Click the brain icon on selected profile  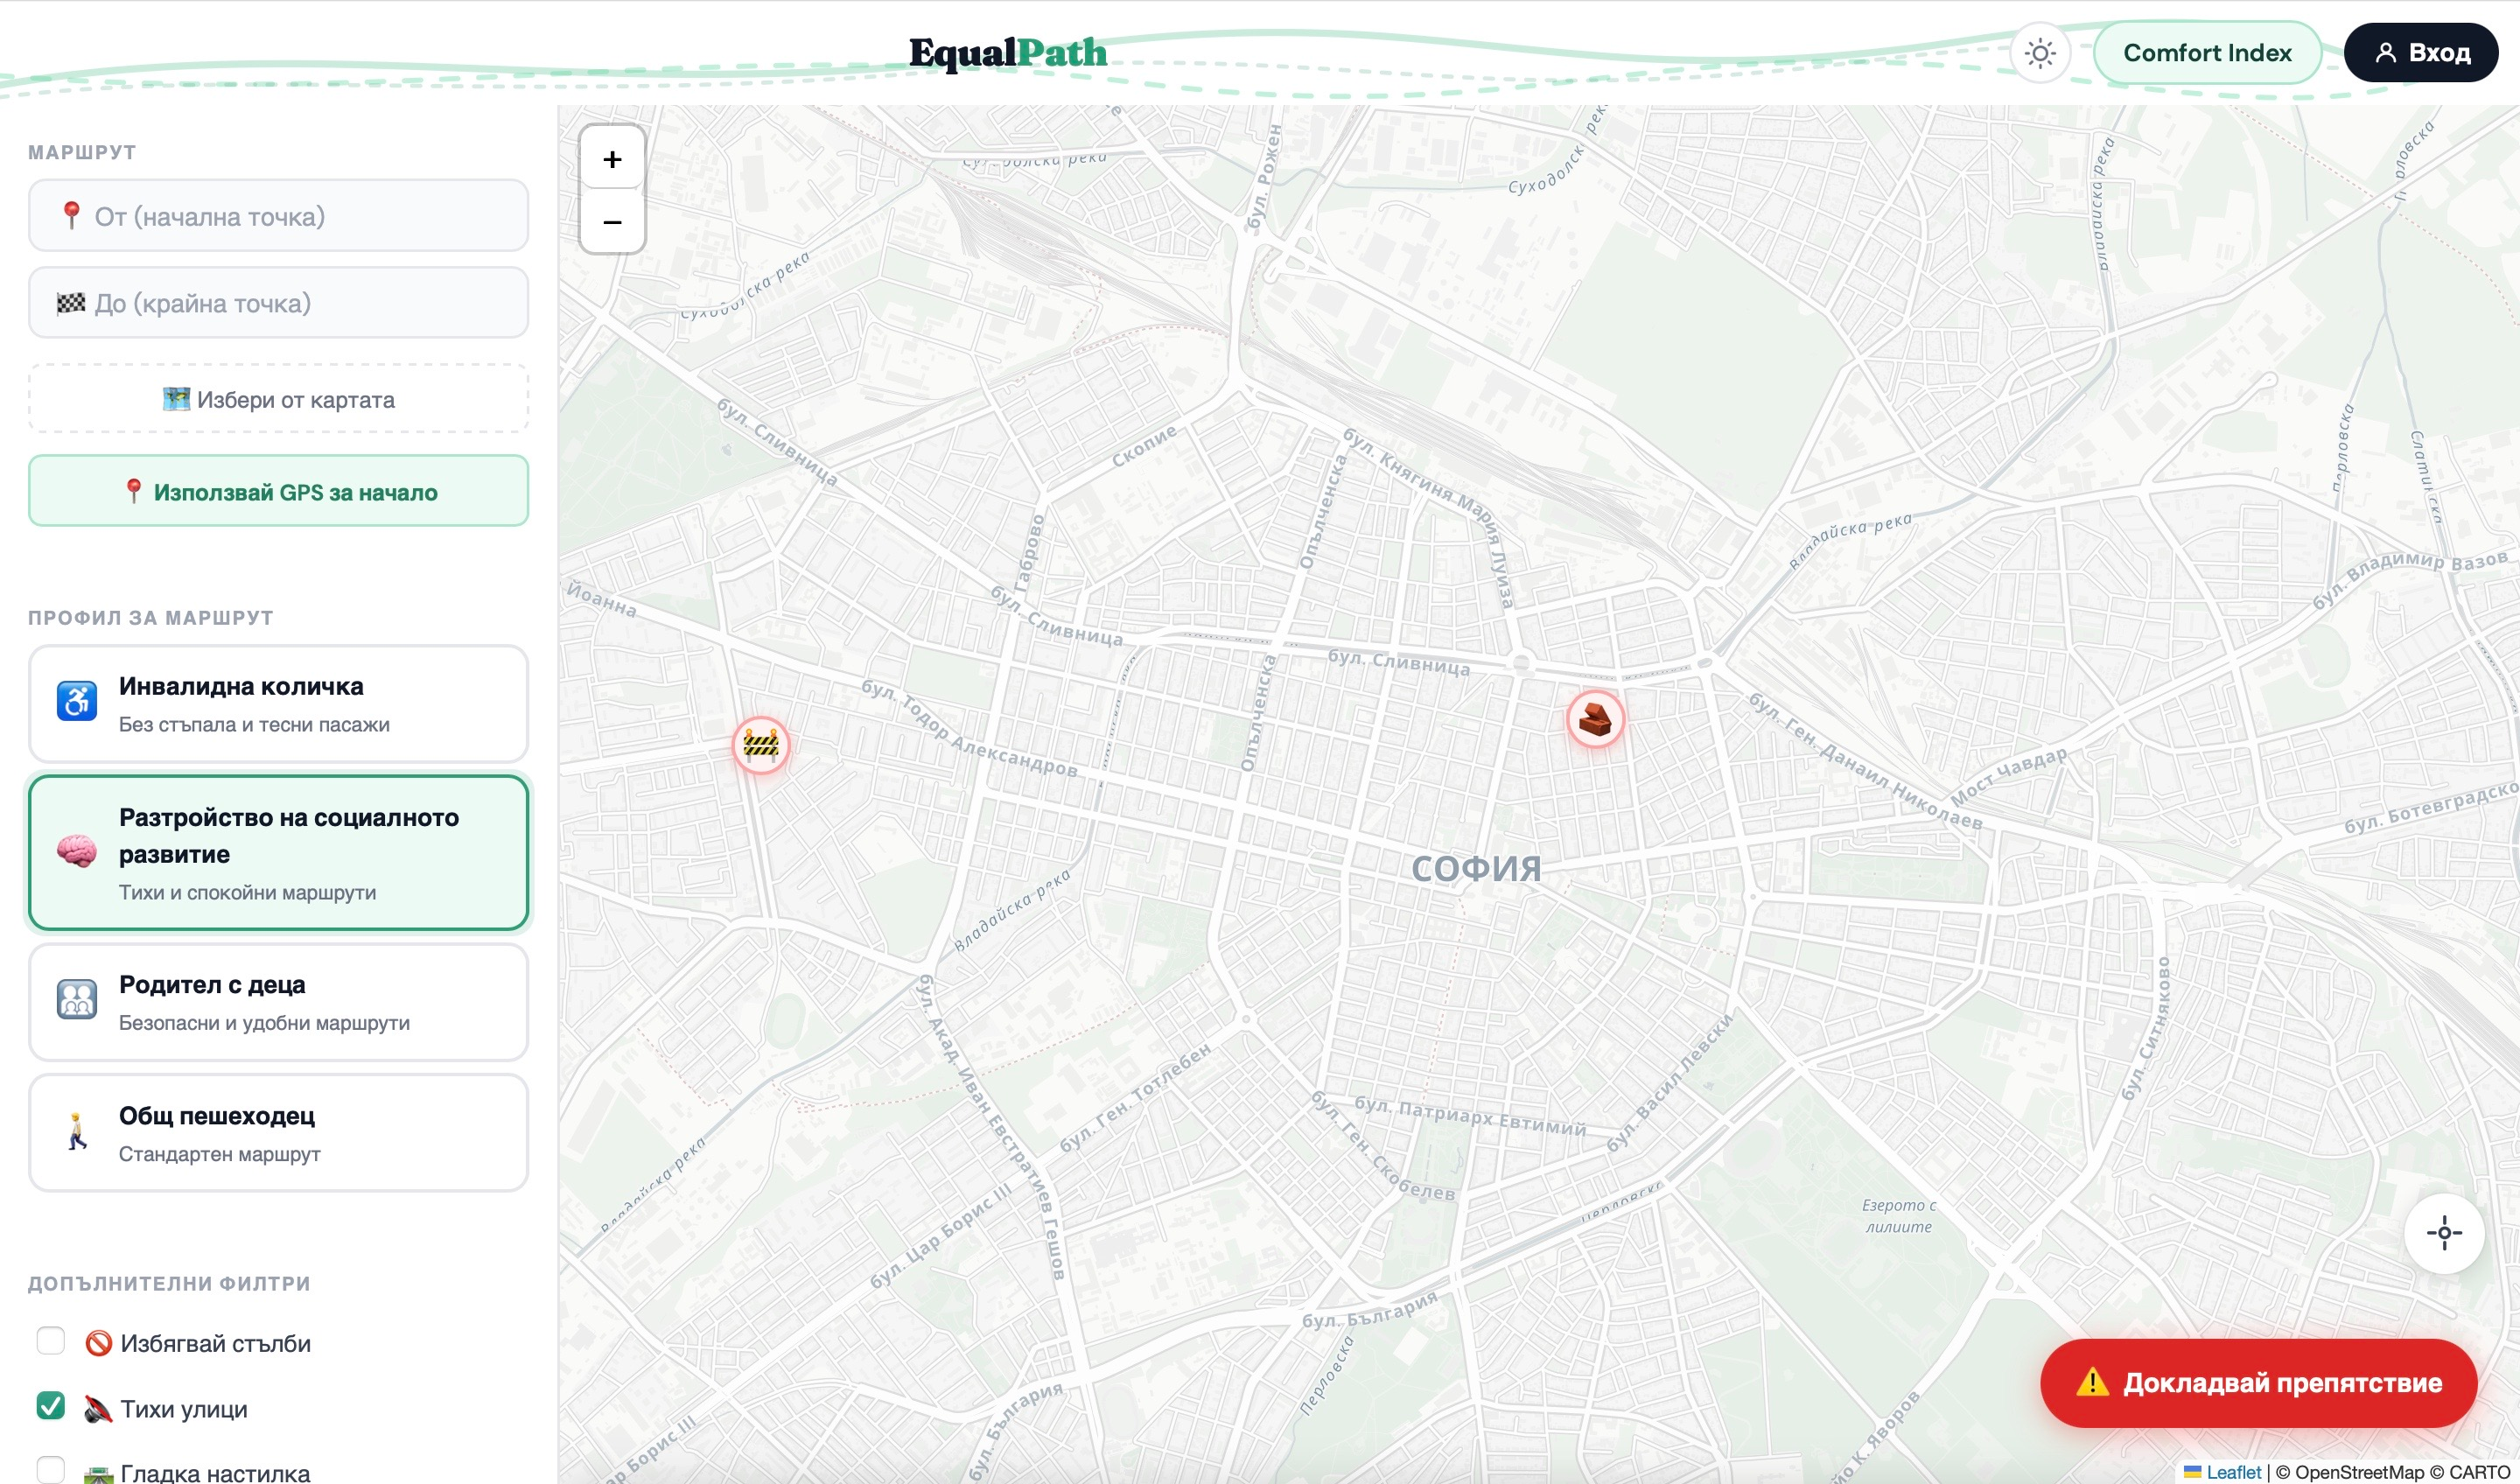coord(77,852)
